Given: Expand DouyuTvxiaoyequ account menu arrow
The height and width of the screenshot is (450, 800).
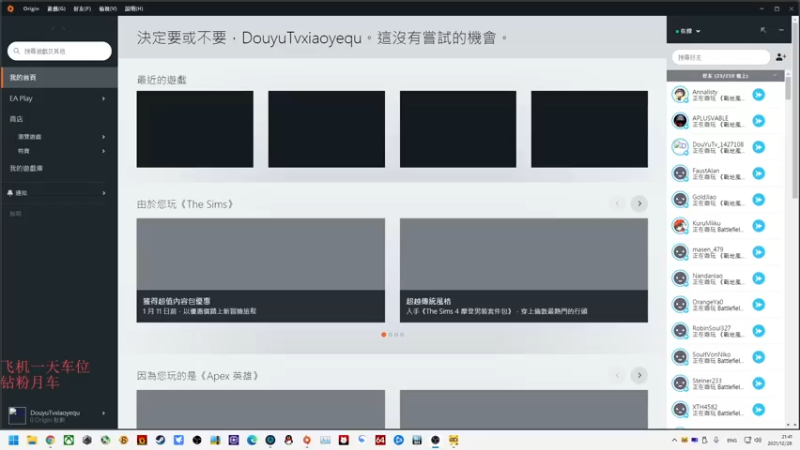Looking at the screenshot, I should (104, 413).
